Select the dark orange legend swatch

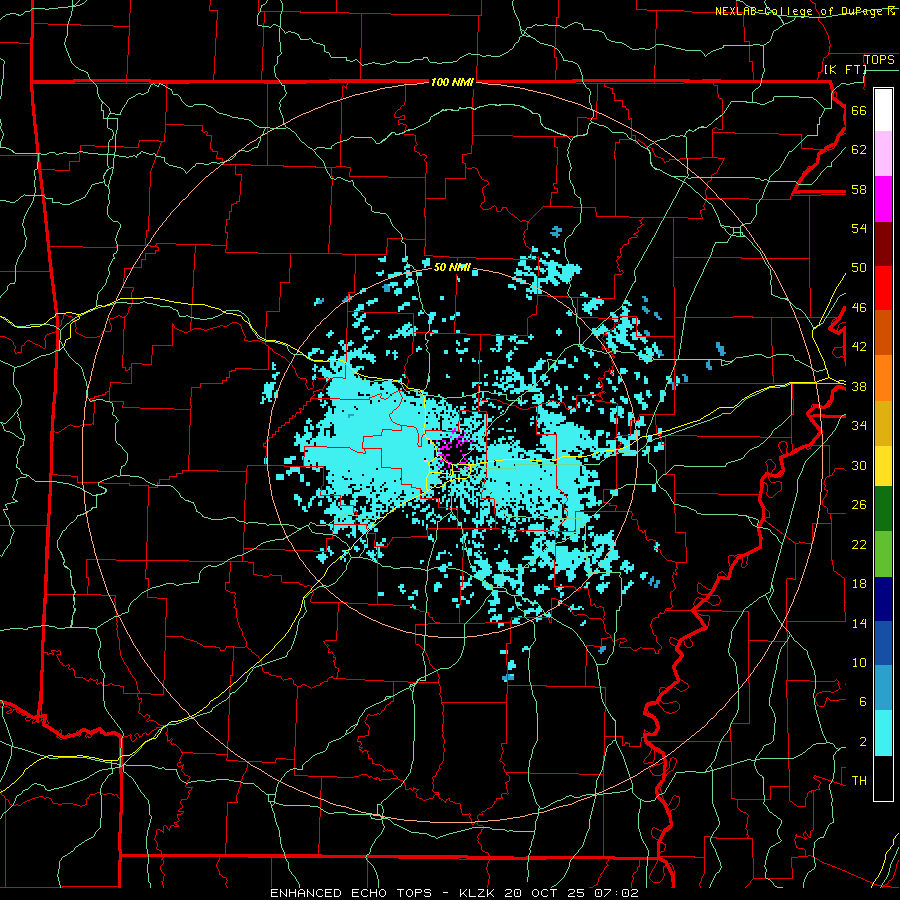pos(883,333)
